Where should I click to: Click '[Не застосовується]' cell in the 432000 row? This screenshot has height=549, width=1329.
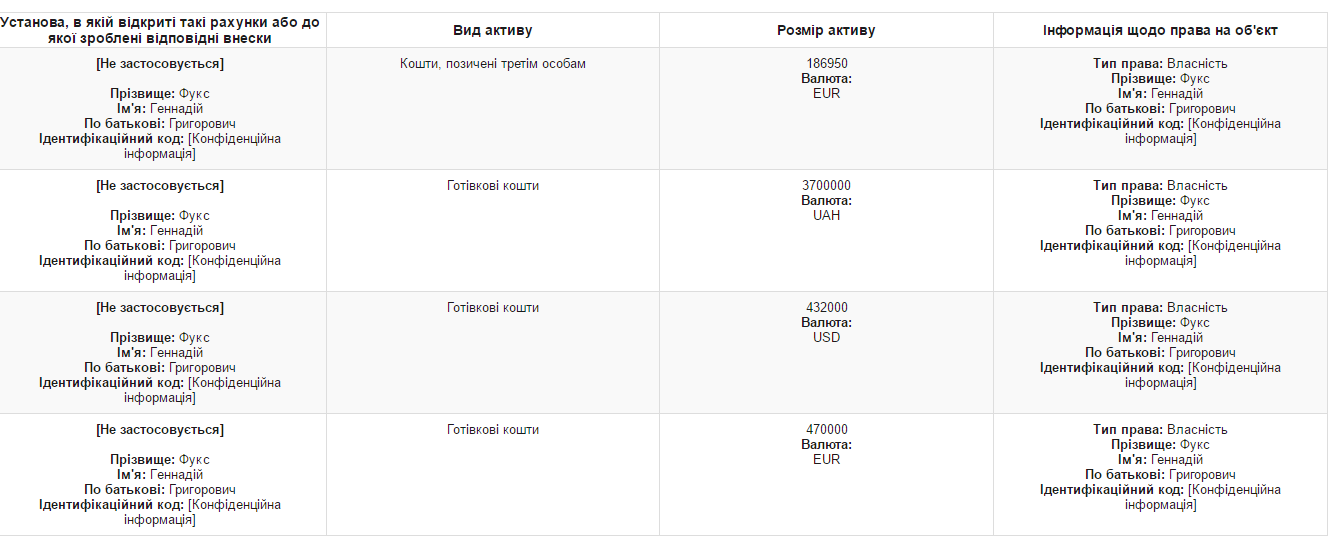tap(160, 308)
